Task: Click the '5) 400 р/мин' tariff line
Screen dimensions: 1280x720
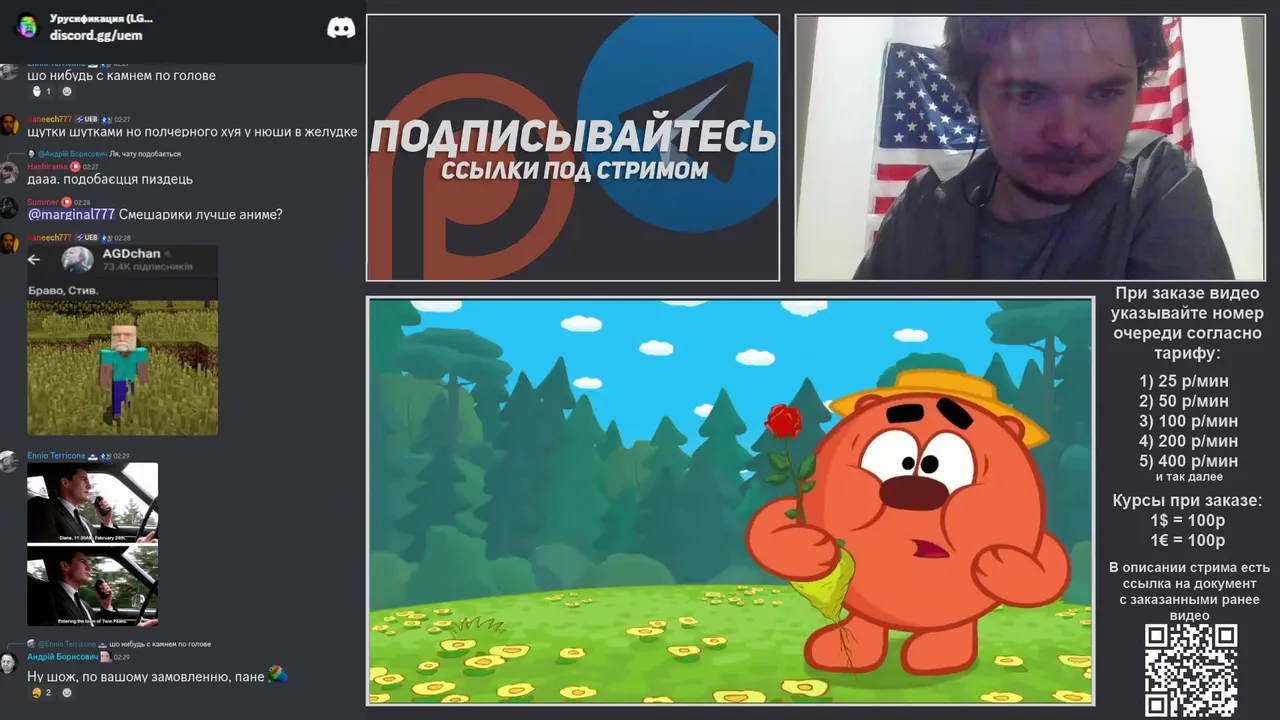Action: pos(1188,461)
